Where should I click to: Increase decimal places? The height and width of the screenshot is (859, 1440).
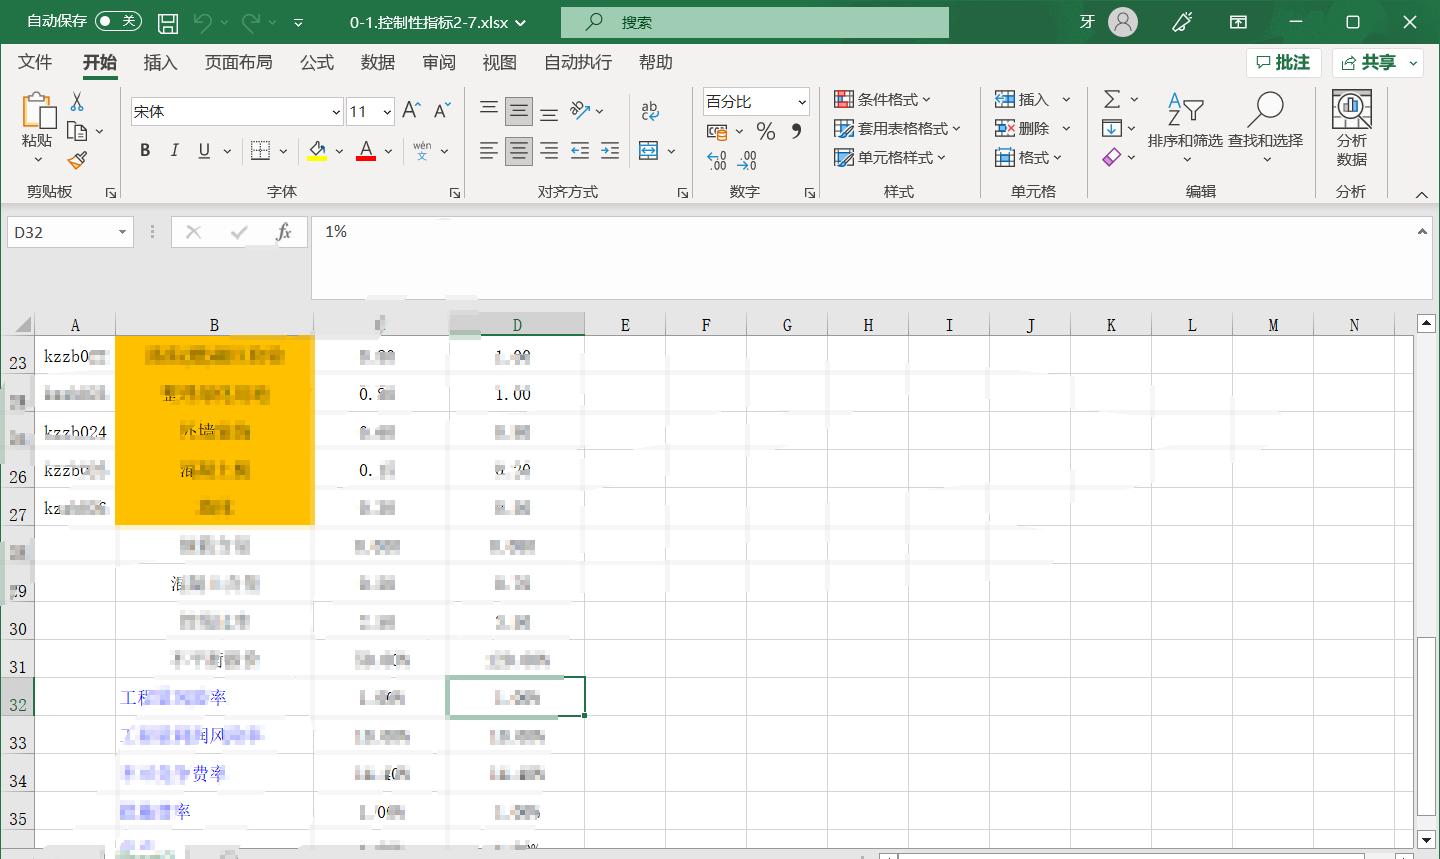pyautogui.click(x=717, y=160)
